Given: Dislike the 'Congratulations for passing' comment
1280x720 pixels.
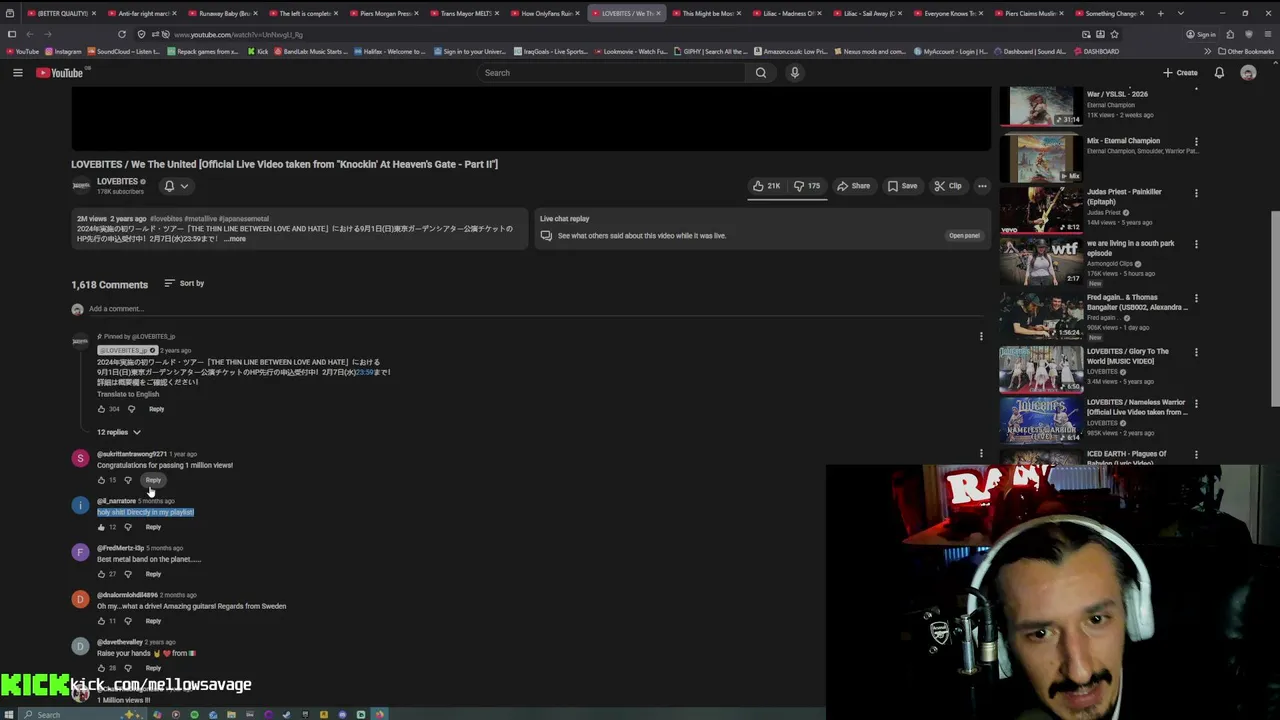Looking at the screenshot, I should pos(127,480).
